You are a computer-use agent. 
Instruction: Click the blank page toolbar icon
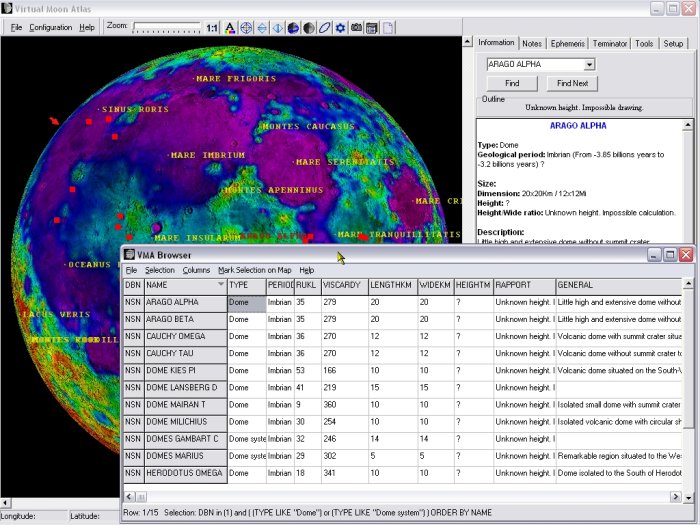coord(388,28)
